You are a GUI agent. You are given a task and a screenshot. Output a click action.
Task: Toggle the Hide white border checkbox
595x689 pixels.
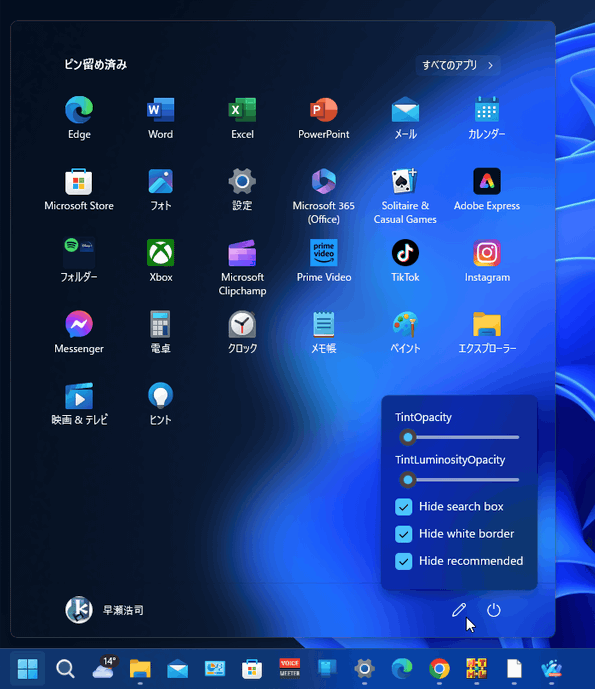[403, 534]
